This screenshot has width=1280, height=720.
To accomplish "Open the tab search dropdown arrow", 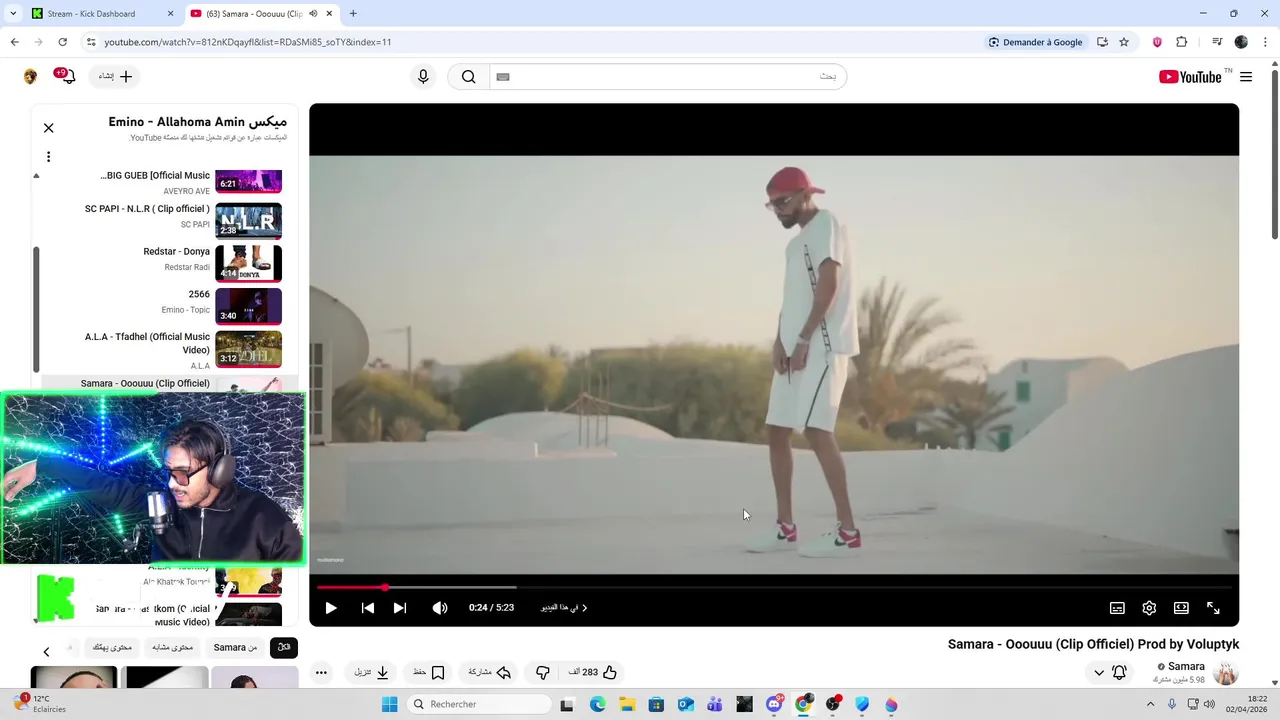I will tap(12, 14).
